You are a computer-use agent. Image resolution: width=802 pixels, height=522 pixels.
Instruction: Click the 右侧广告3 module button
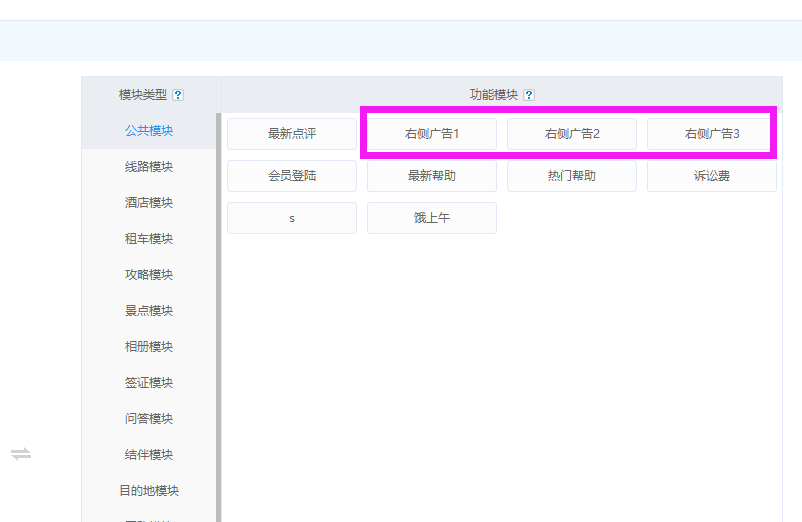(x=712, y=134)
